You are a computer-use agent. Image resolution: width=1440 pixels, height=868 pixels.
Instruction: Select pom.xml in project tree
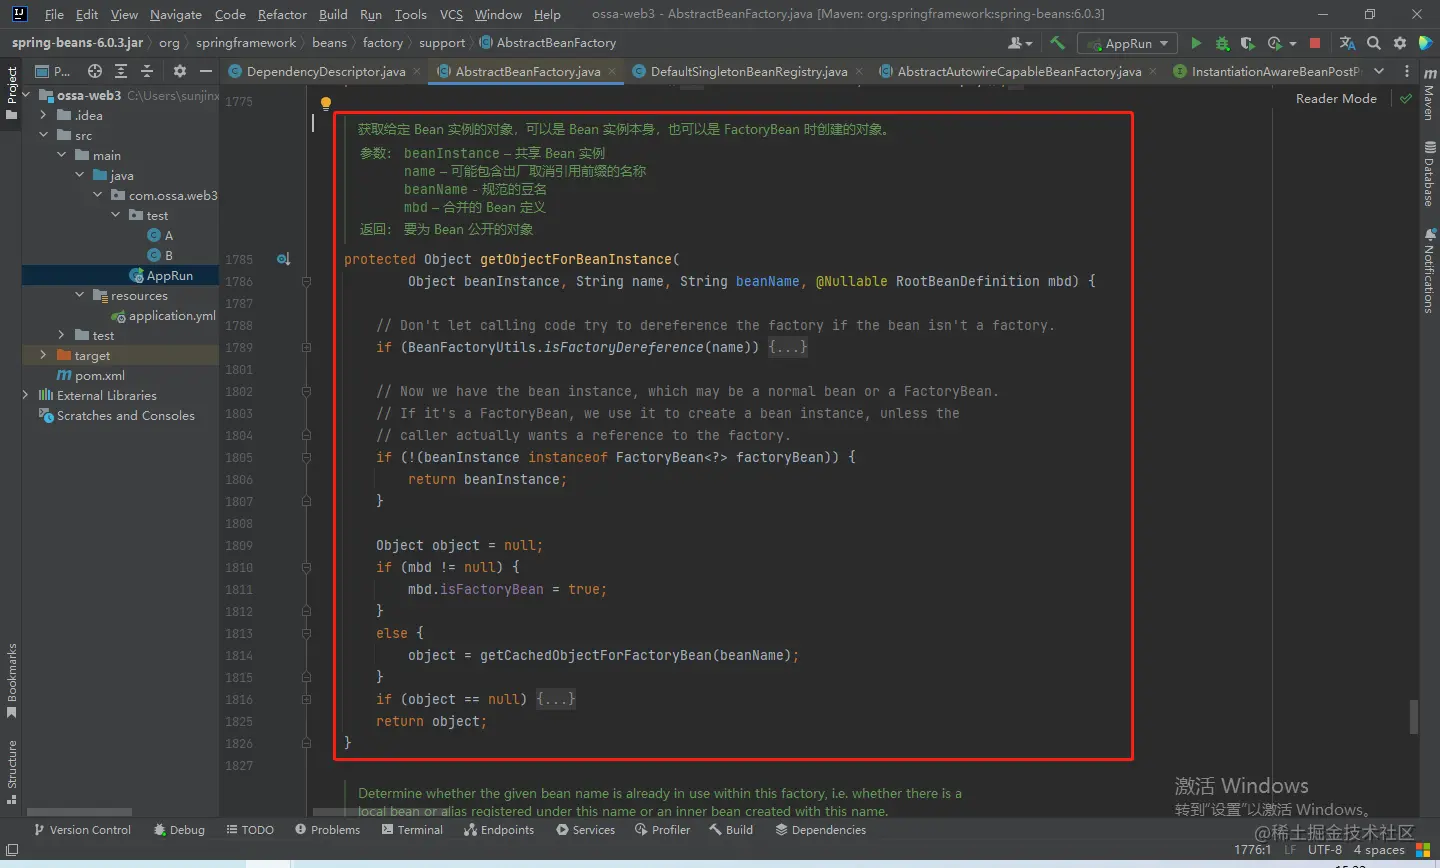(x=90, y=375)
